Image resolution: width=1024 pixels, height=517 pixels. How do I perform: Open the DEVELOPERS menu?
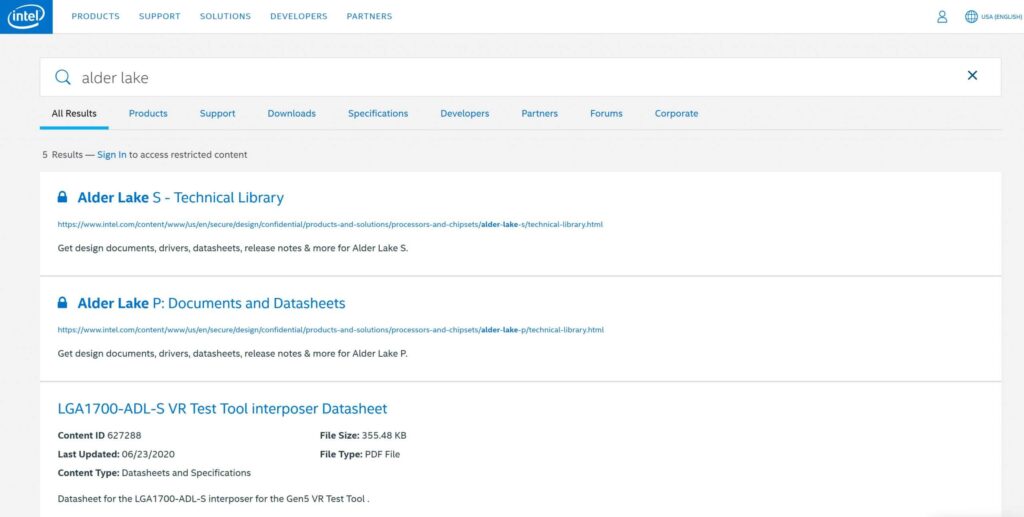click(x=298, y=16)
